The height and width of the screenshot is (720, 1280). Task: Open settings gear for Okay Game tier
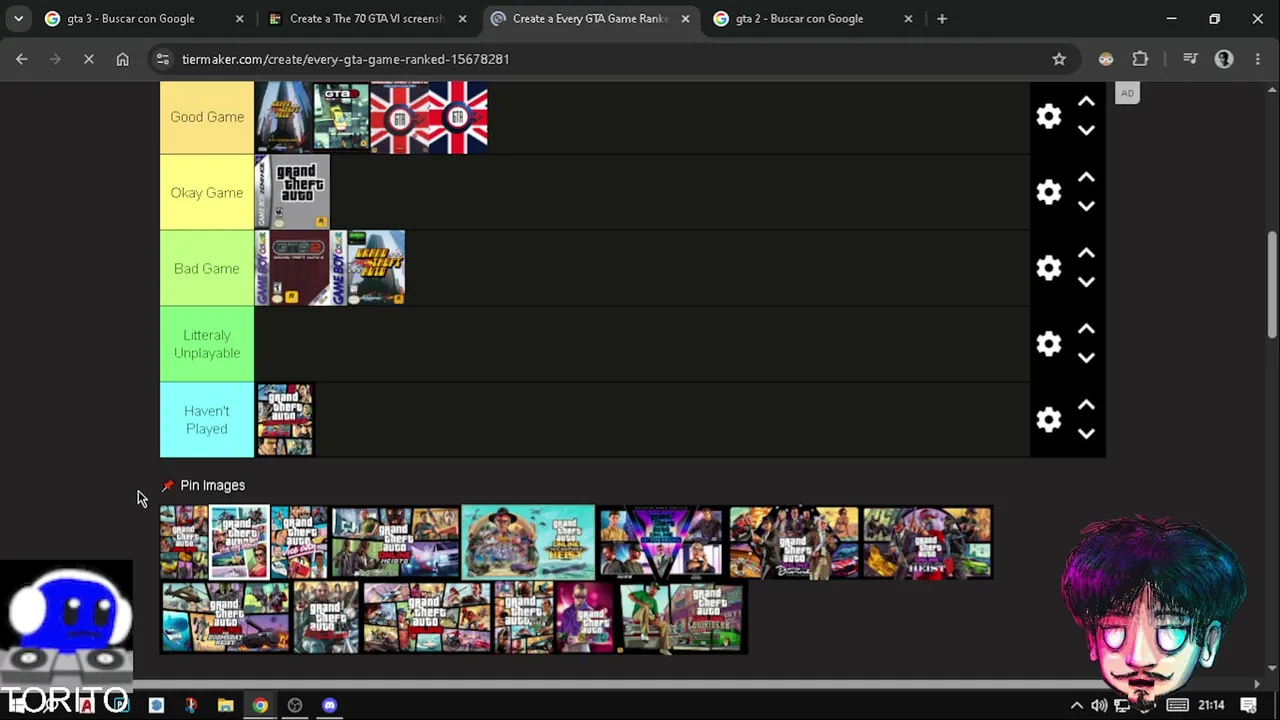click(1048, 192)
